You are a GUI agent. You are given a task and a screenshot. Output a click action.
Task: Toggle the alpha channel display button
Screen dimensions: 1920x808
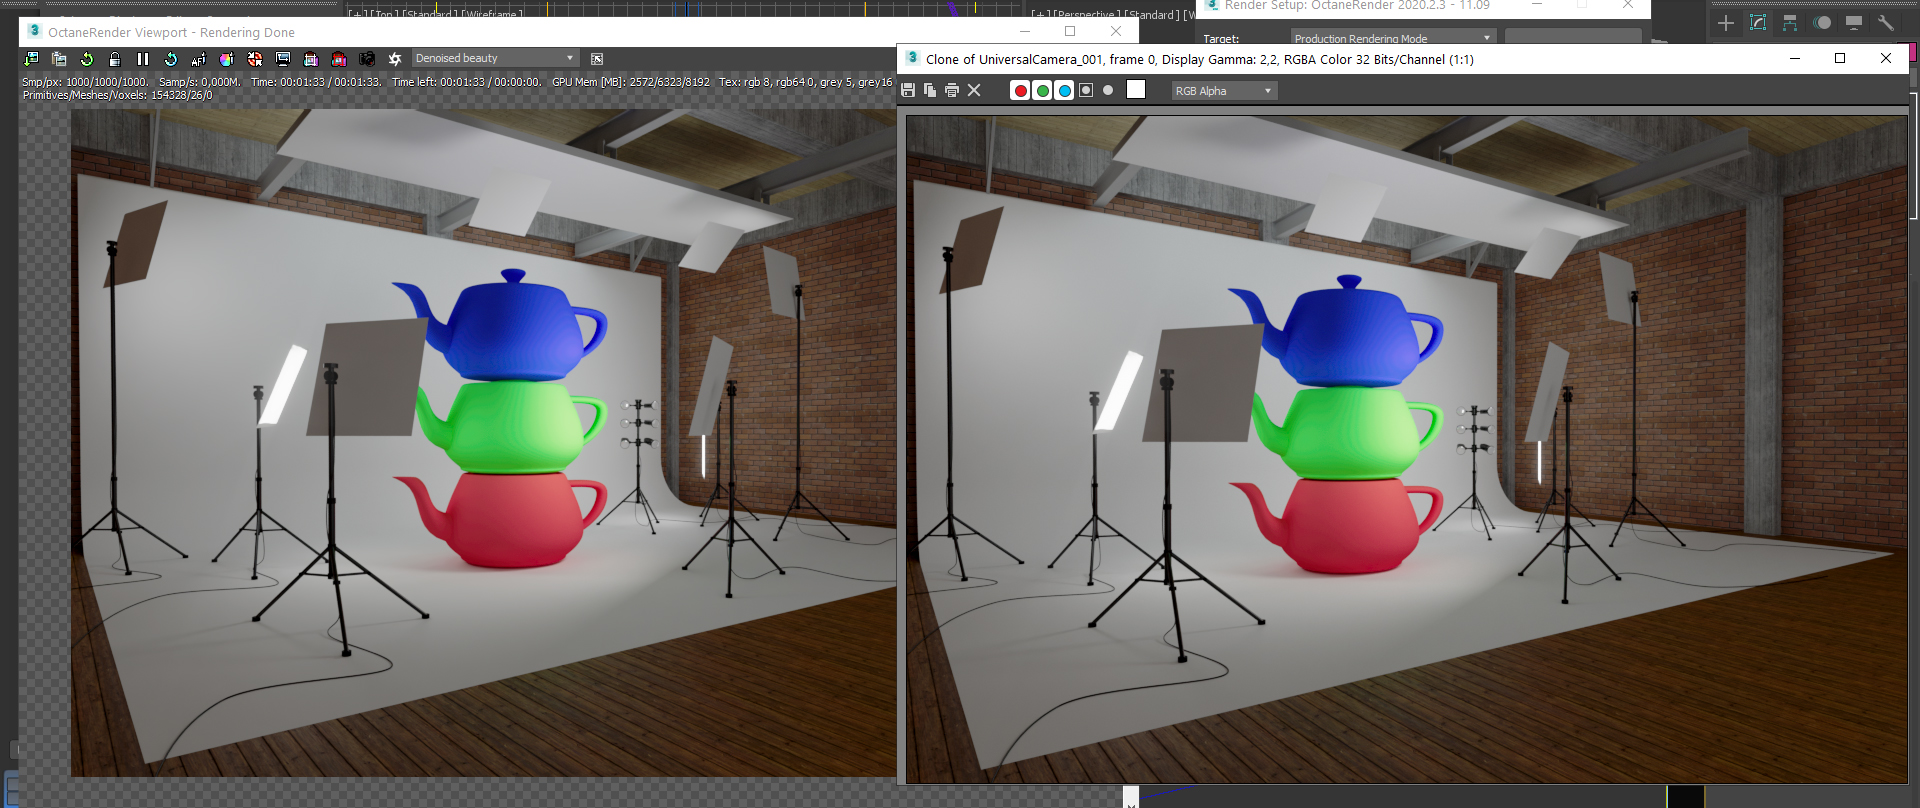coord(1086,90)
